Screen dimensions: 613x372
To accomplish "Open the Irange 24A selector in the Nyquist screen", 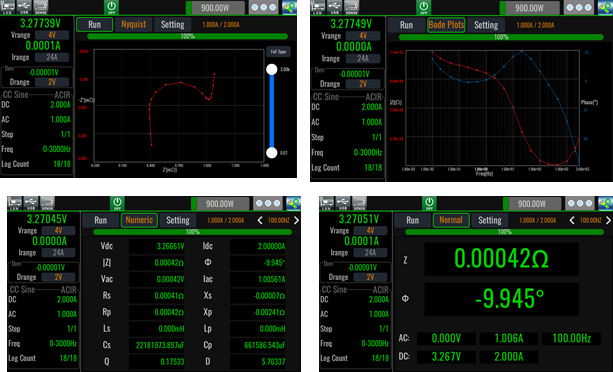I will (x=52, y=57).
